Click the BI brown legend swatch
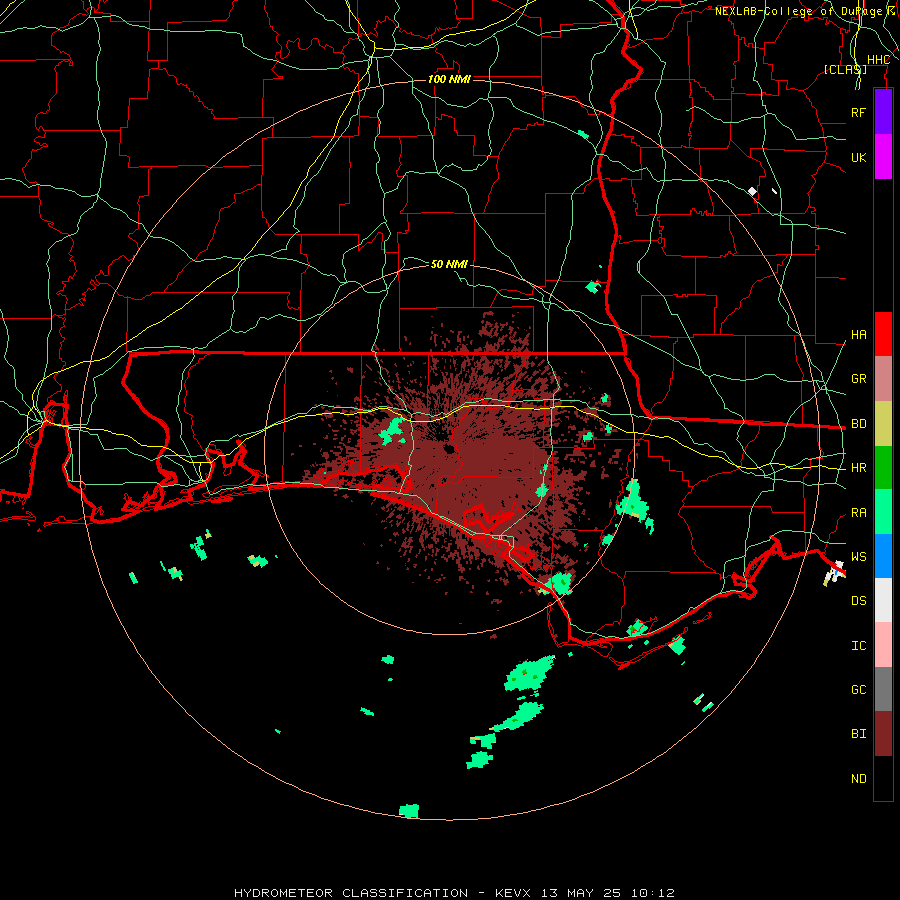The height and width of the screenshot is (900, 900). [883, 734]
